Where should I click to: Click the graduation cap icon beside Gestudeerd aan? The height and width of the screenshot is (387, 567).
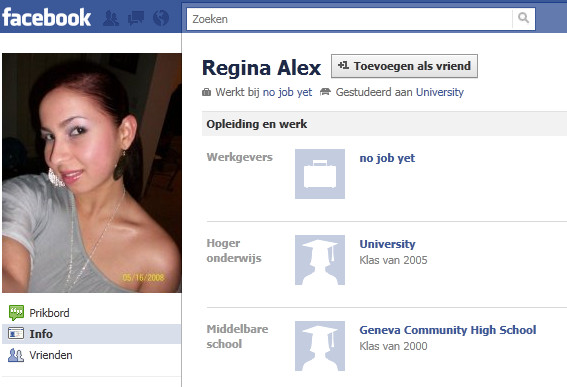[325, 92]
